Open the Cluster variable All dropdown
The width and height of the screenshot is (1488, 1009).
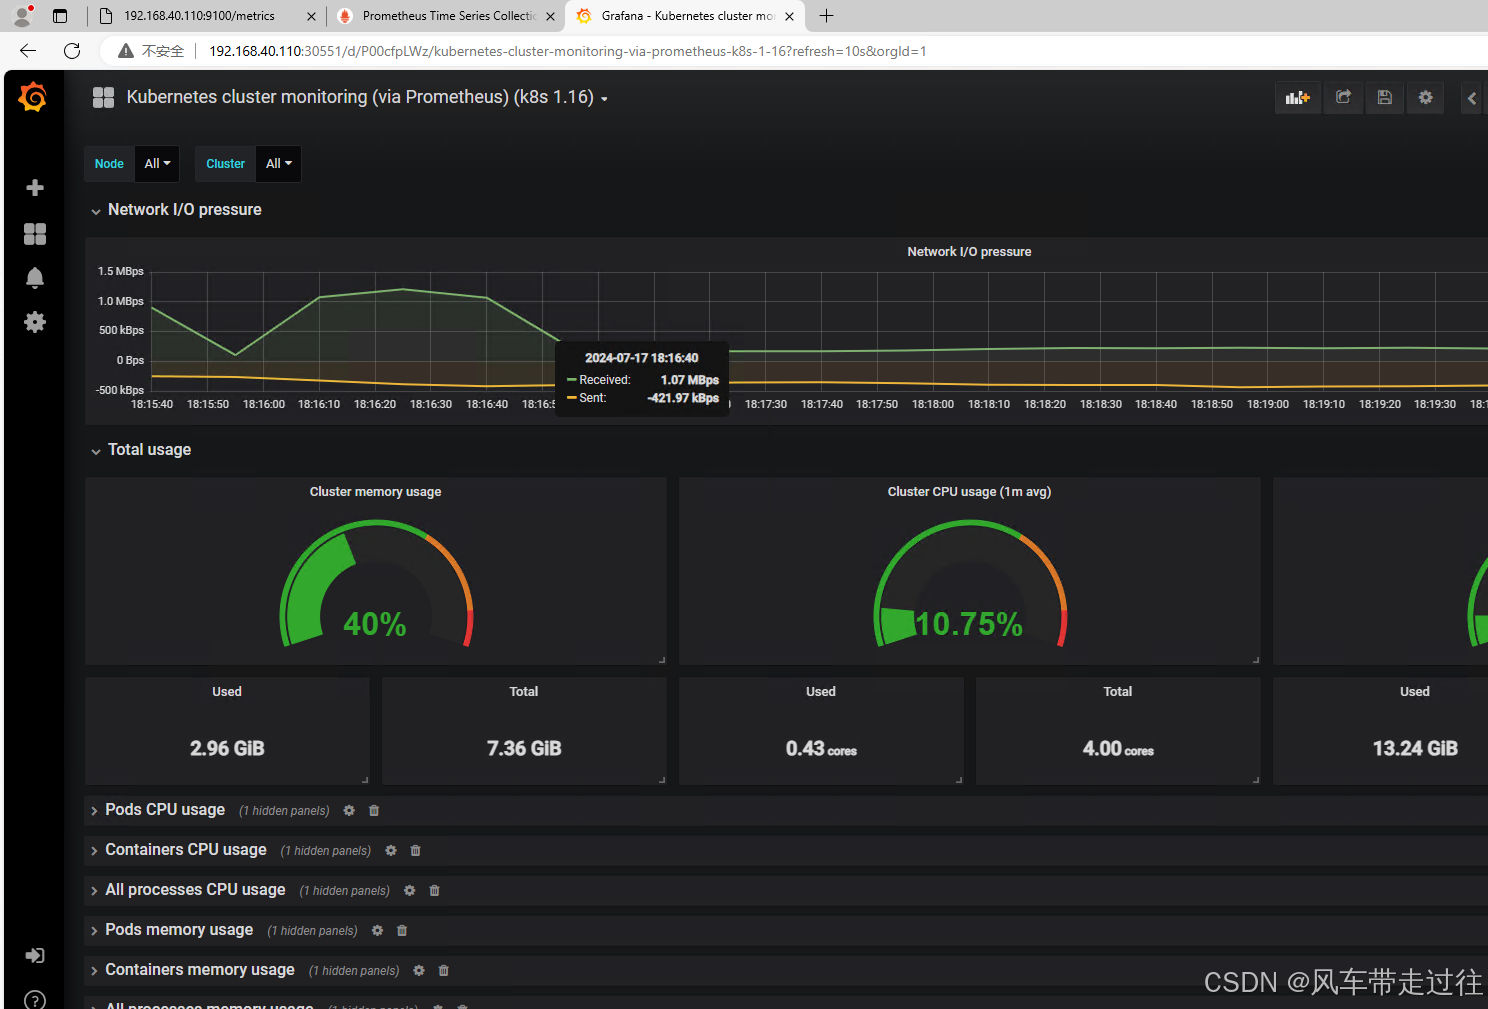(279, 164)
